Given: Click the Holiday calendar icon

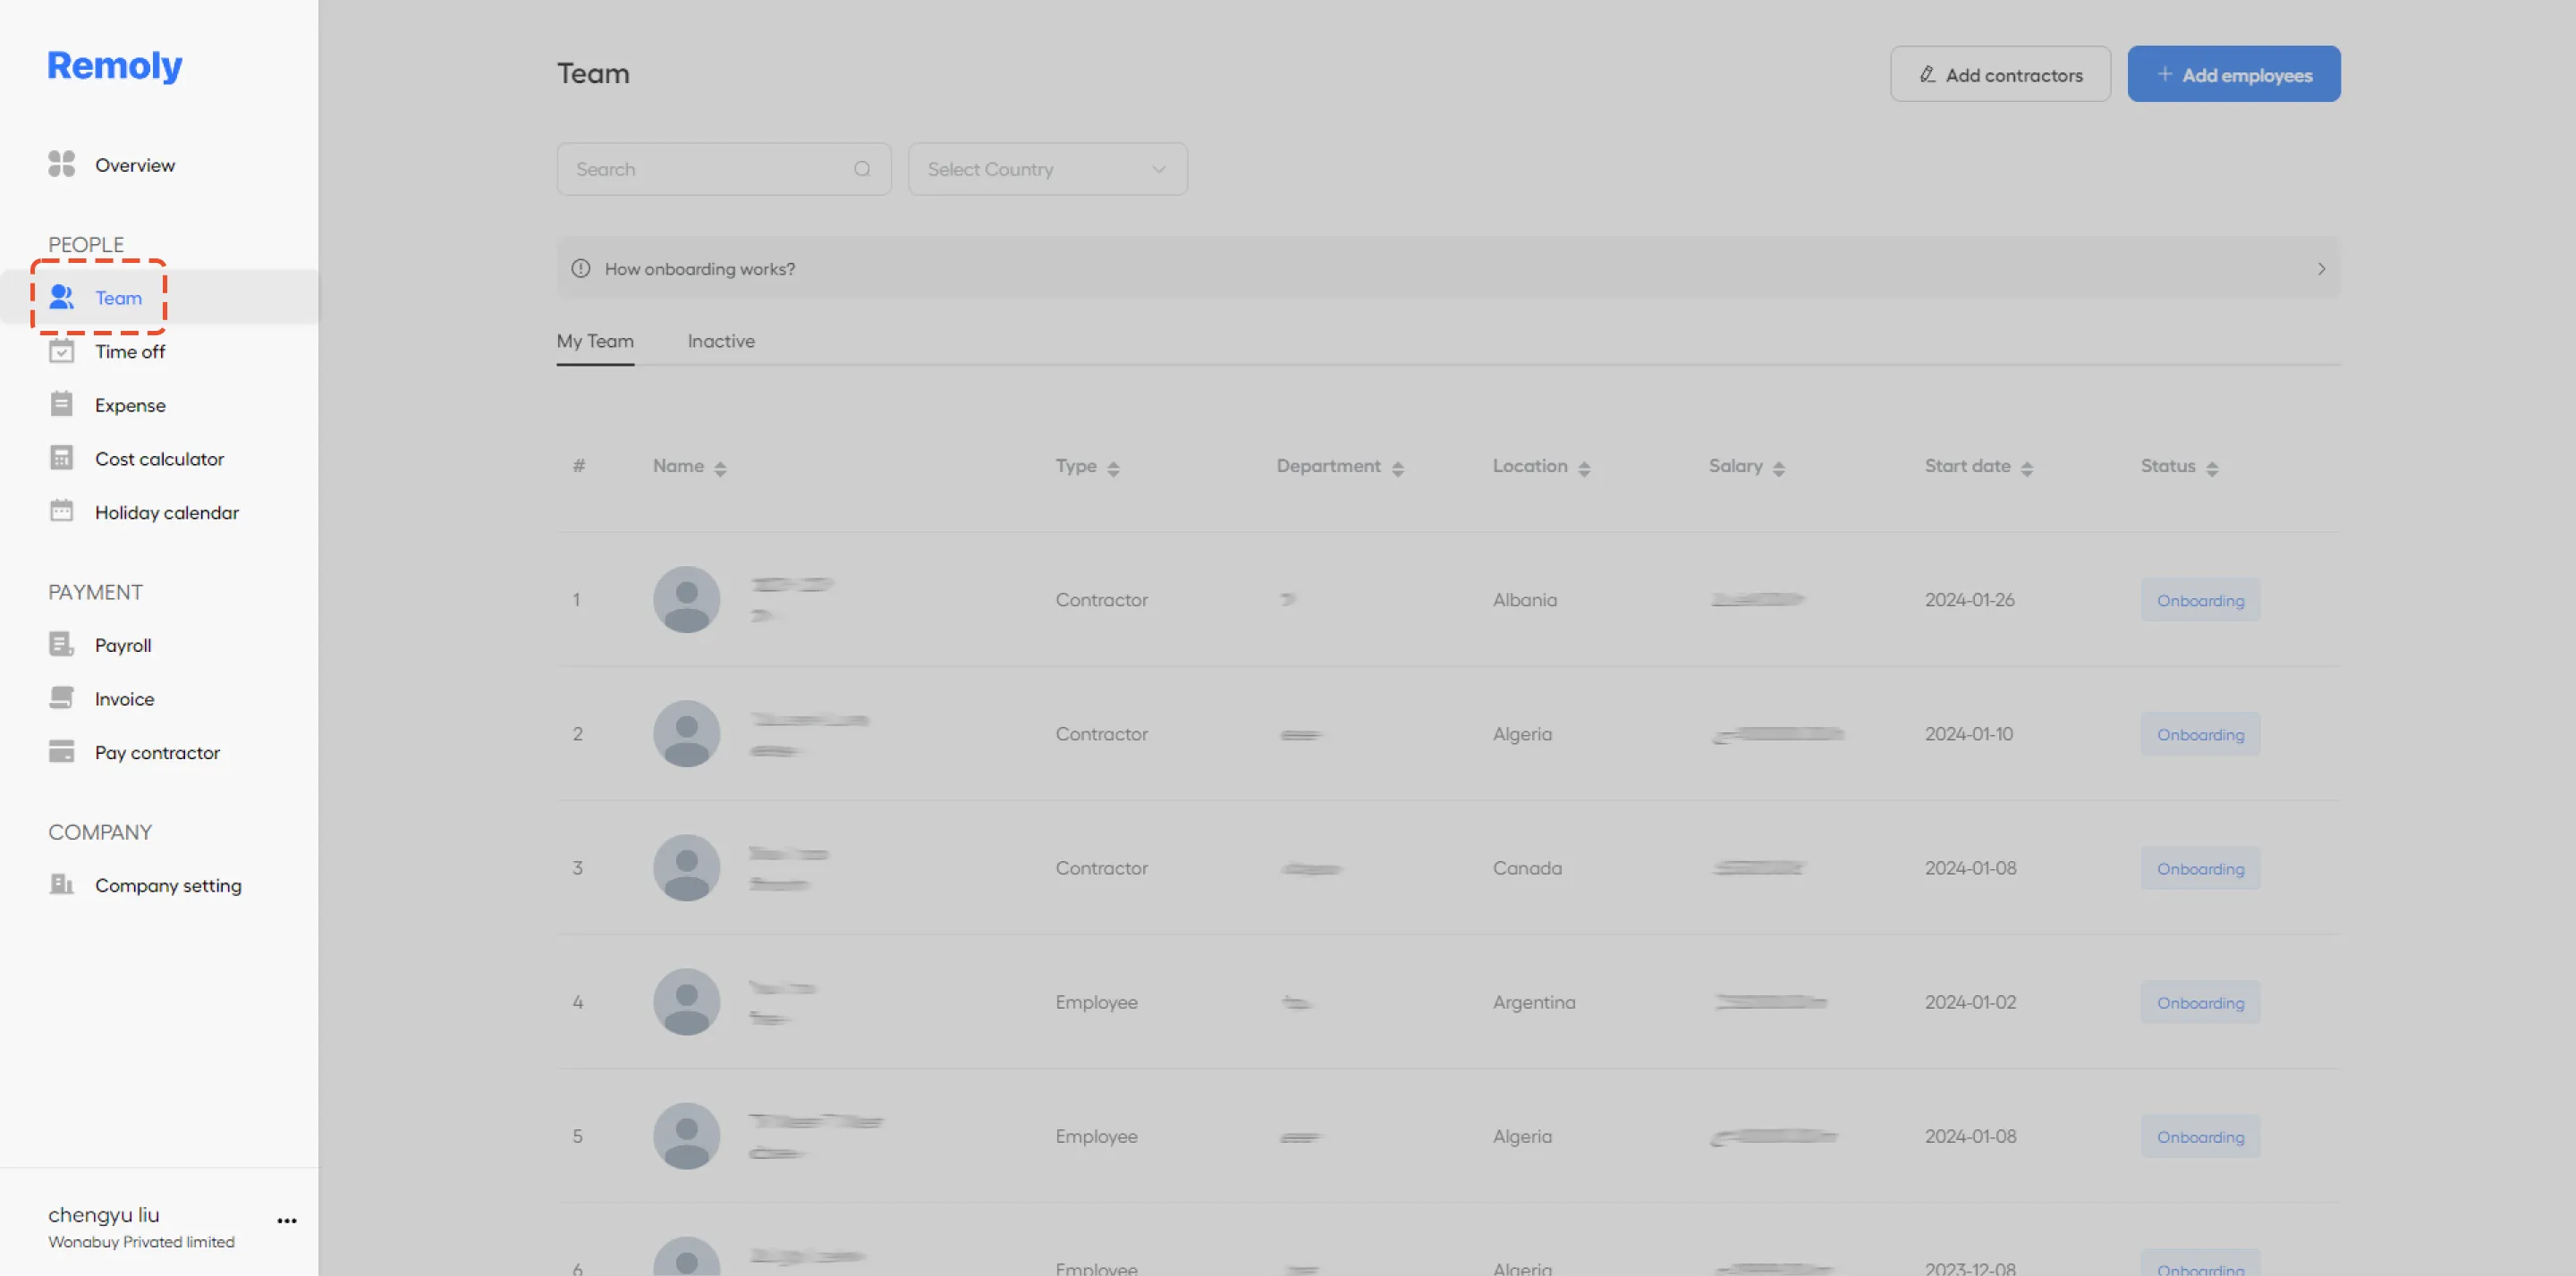Looking at the screenshot, I should [x=62, y=511].
